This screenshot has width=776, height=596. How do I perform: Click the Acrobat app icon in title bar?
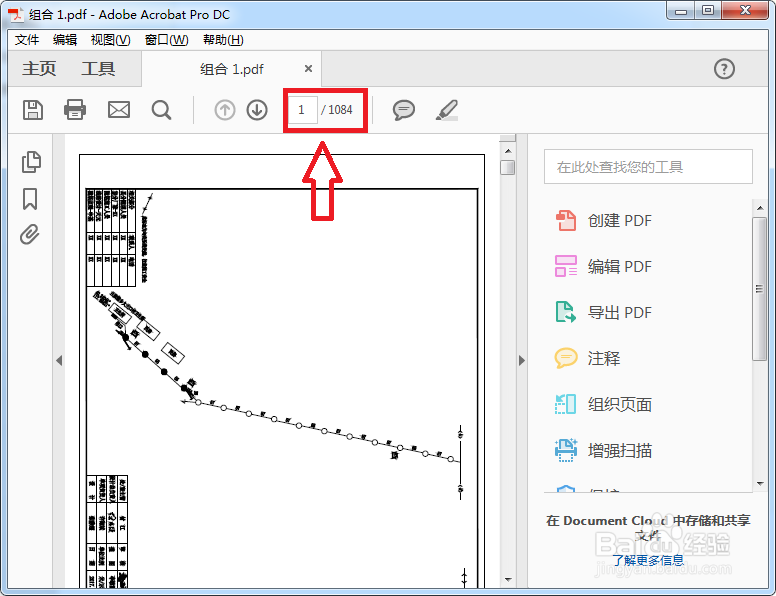[15, 15]
